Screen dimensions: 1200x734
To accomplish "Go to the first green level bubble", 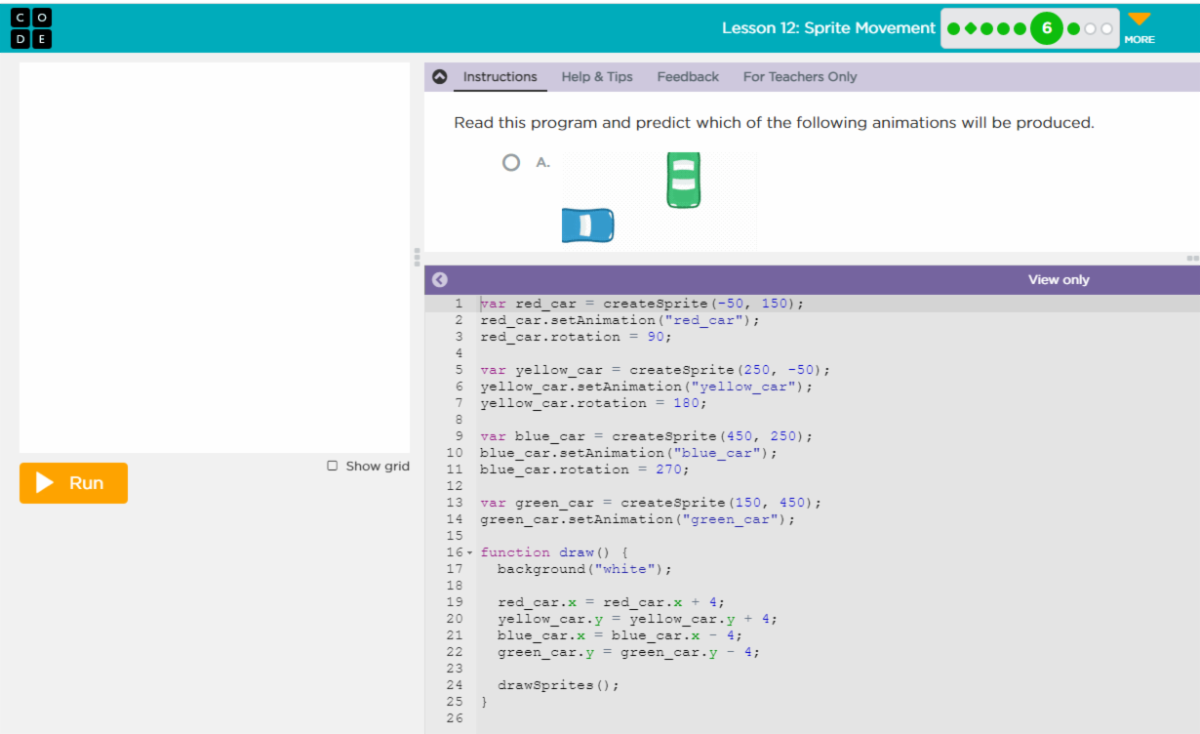I will [953, 29].
